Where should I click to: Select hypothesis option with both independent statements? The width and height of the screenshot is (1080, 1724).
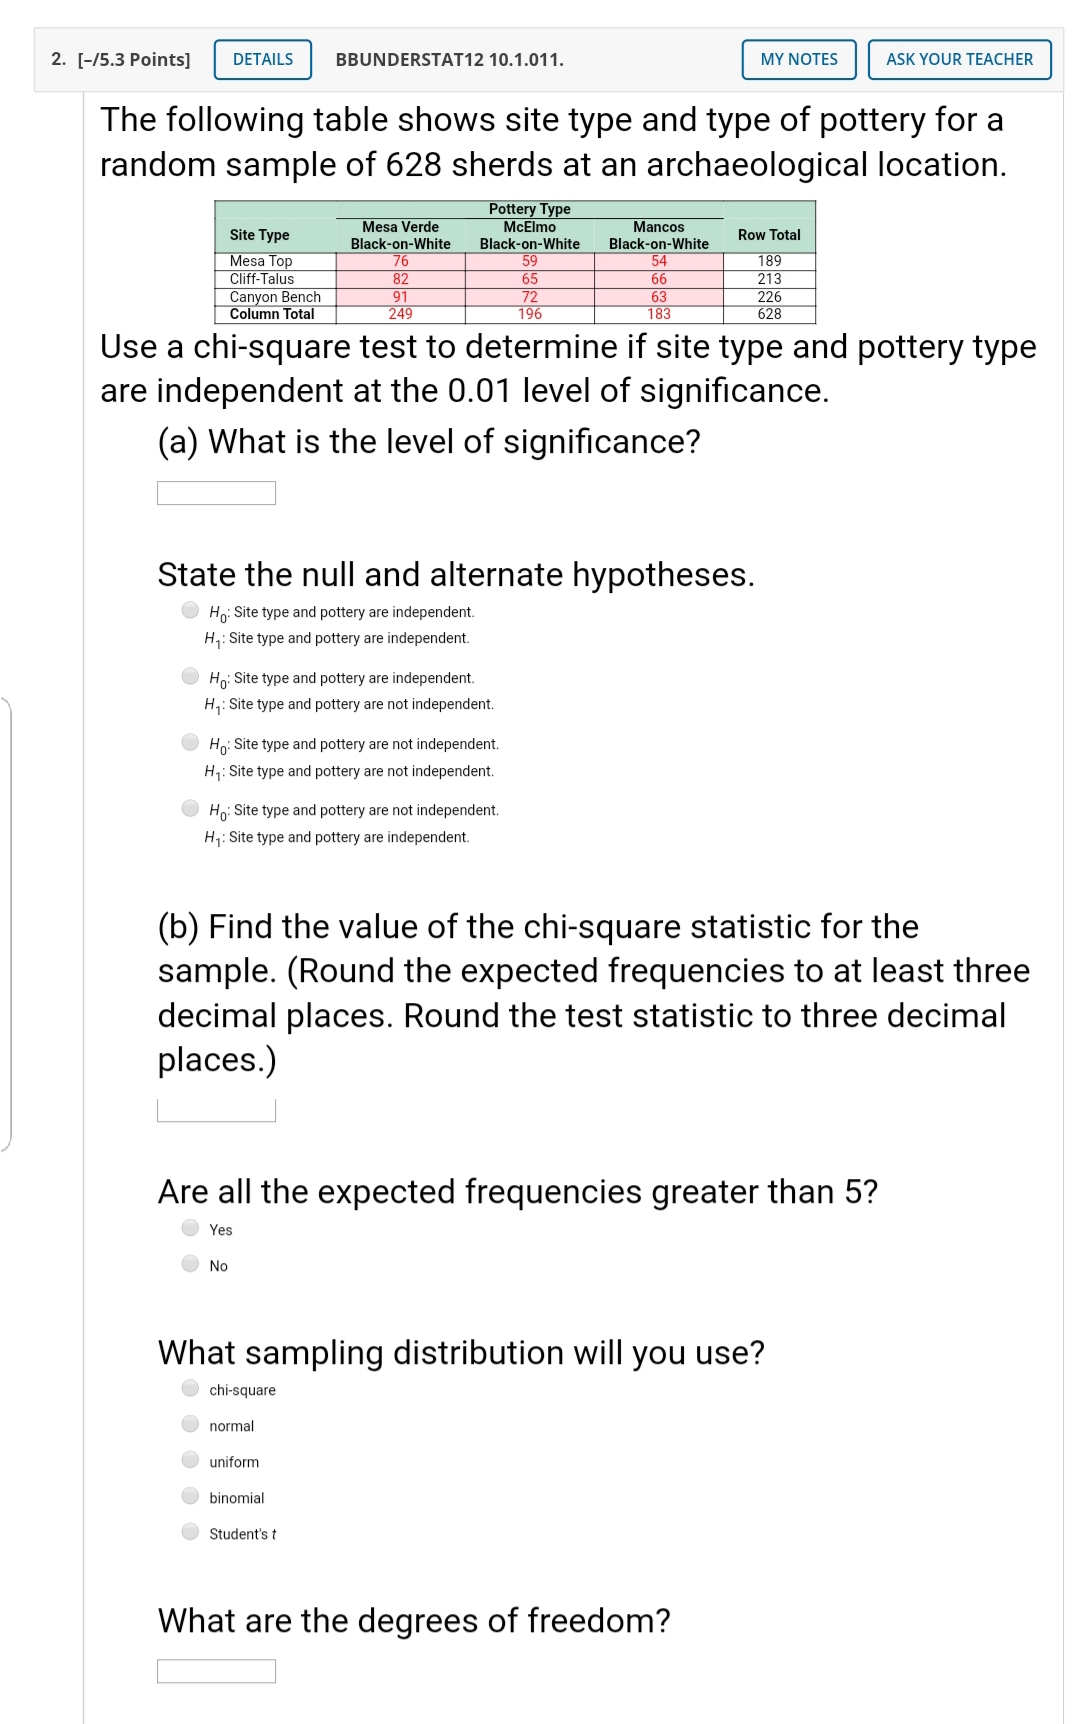(190, 611)
